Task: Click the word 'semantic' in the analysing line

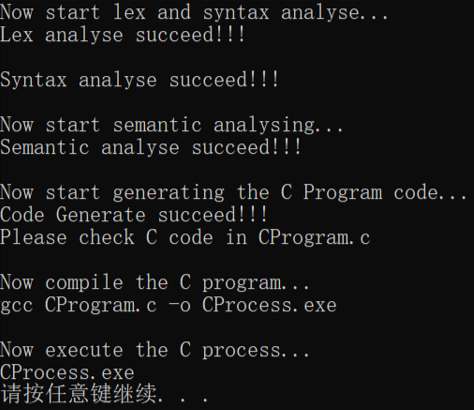Action: [157, 125]
